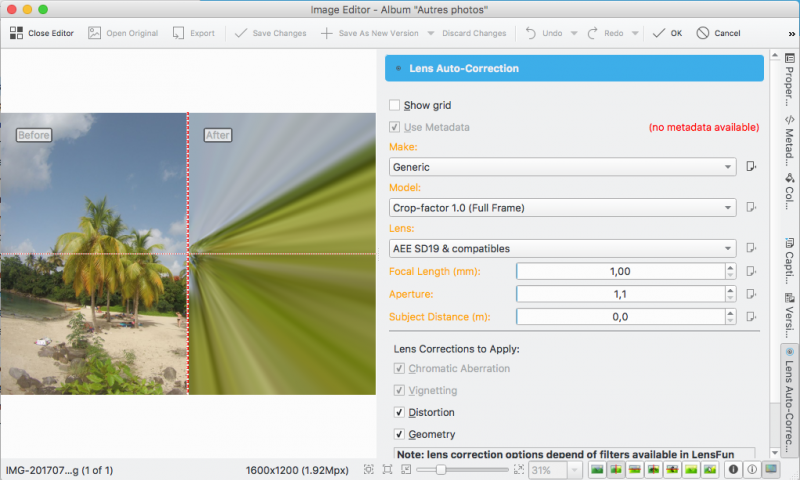The height and width of the screenshot is (480, 800).
Task: Open the 31% zoom level combo box
Action: 555,470
